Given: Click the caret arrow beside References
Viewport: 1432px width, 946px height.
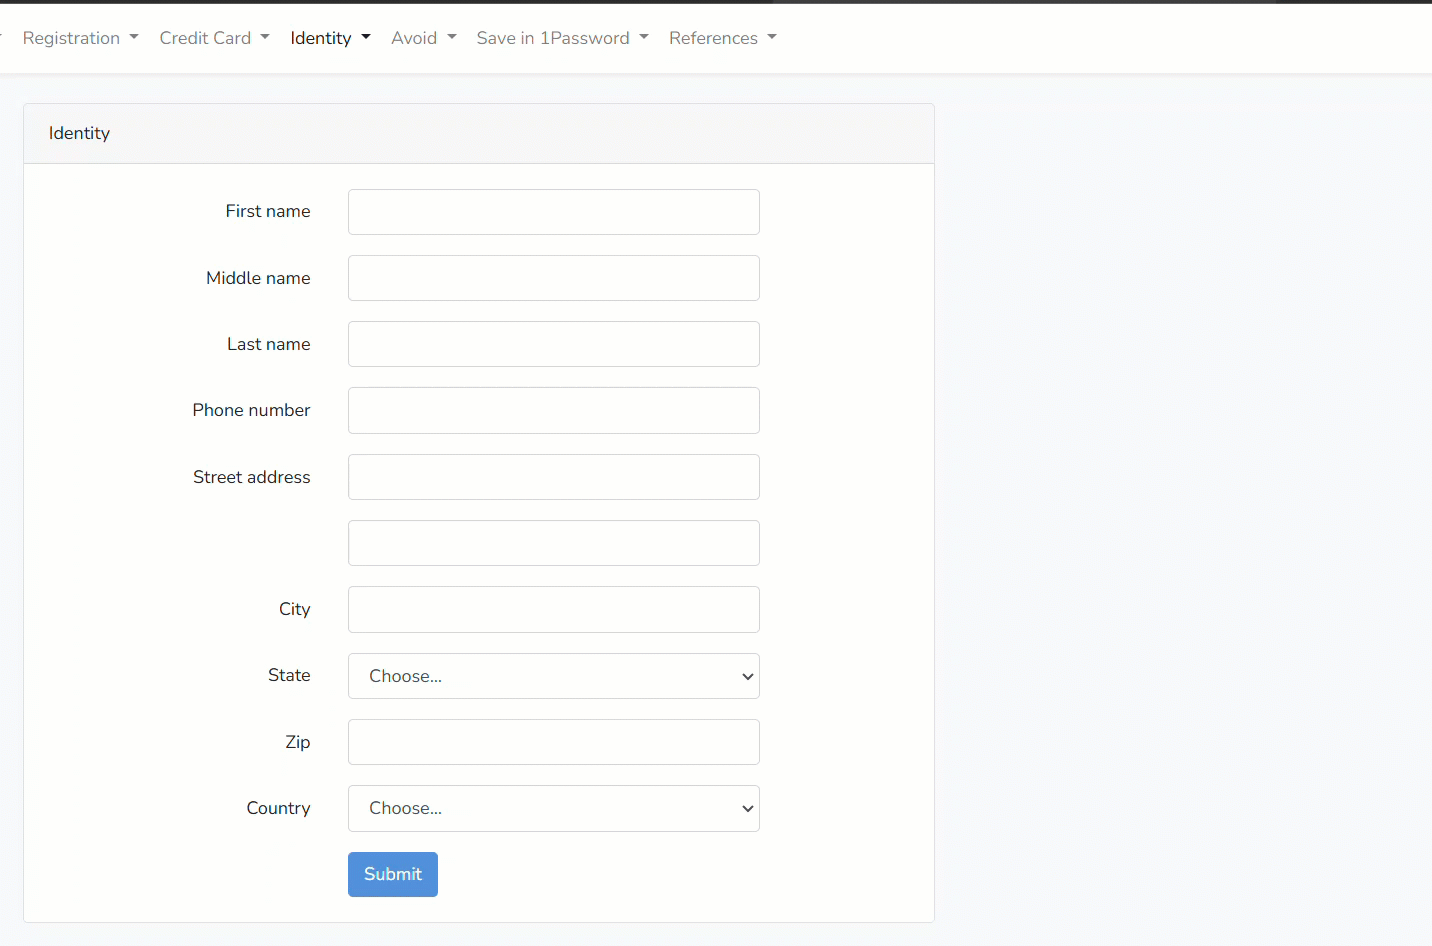Looking at the screenshot, I should 772,38.
